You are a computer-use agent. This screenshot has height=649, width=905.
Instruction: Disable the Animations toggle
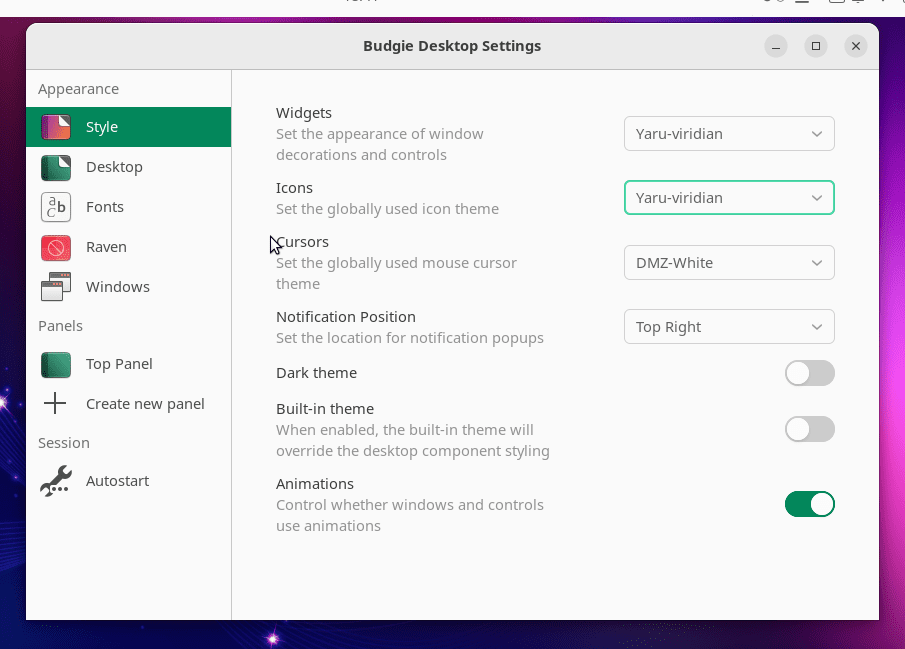[810, 504]
